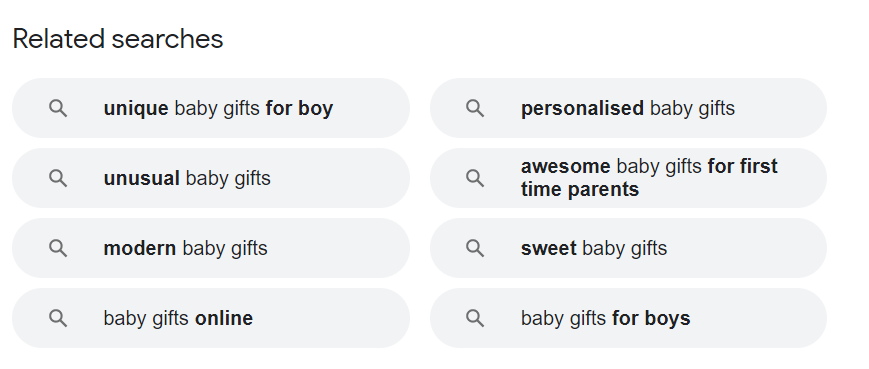Click search icon beside unique baby gifts for boy
The width and height of the screenshot is (869, 369).
click(x=58, y=108)
